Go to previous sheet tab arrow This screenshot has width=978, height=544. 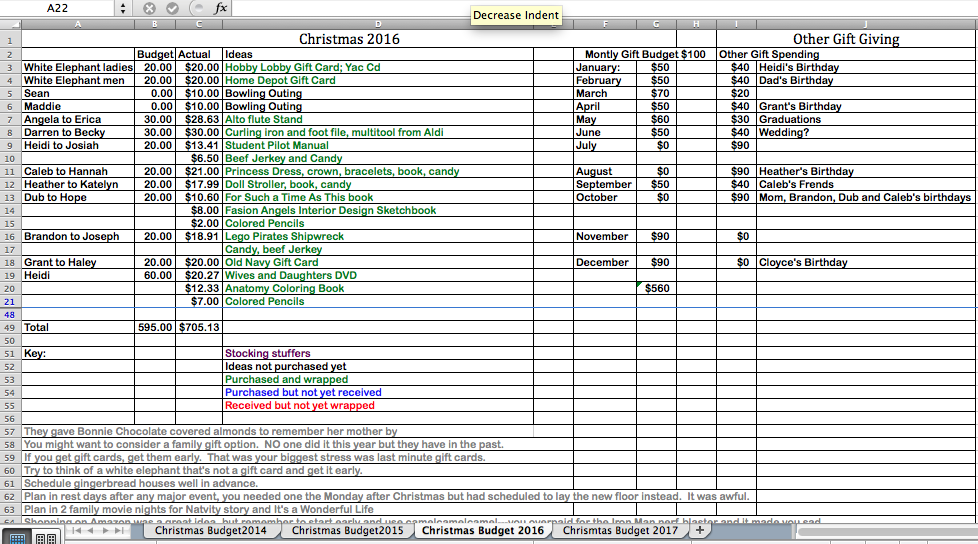click(90, 531)
